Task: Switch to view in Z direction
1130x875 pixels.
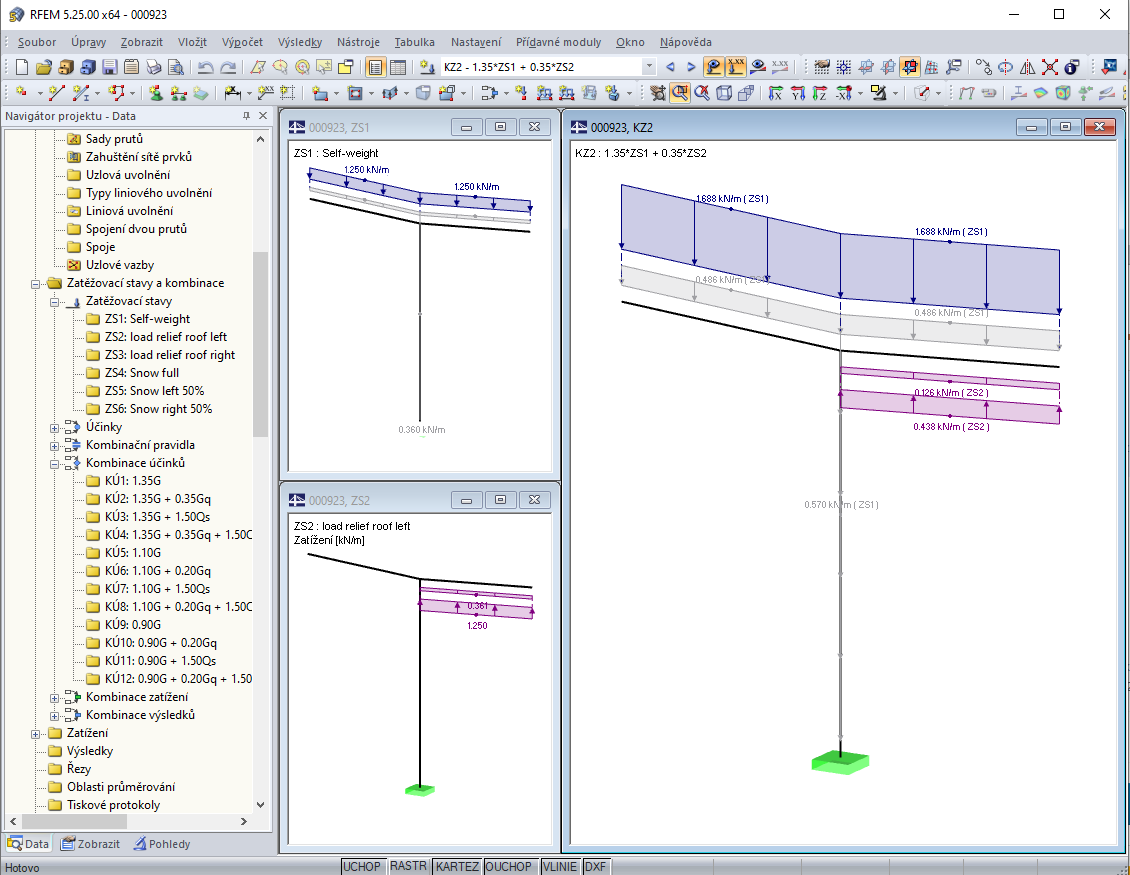Action: pos(819,92)
